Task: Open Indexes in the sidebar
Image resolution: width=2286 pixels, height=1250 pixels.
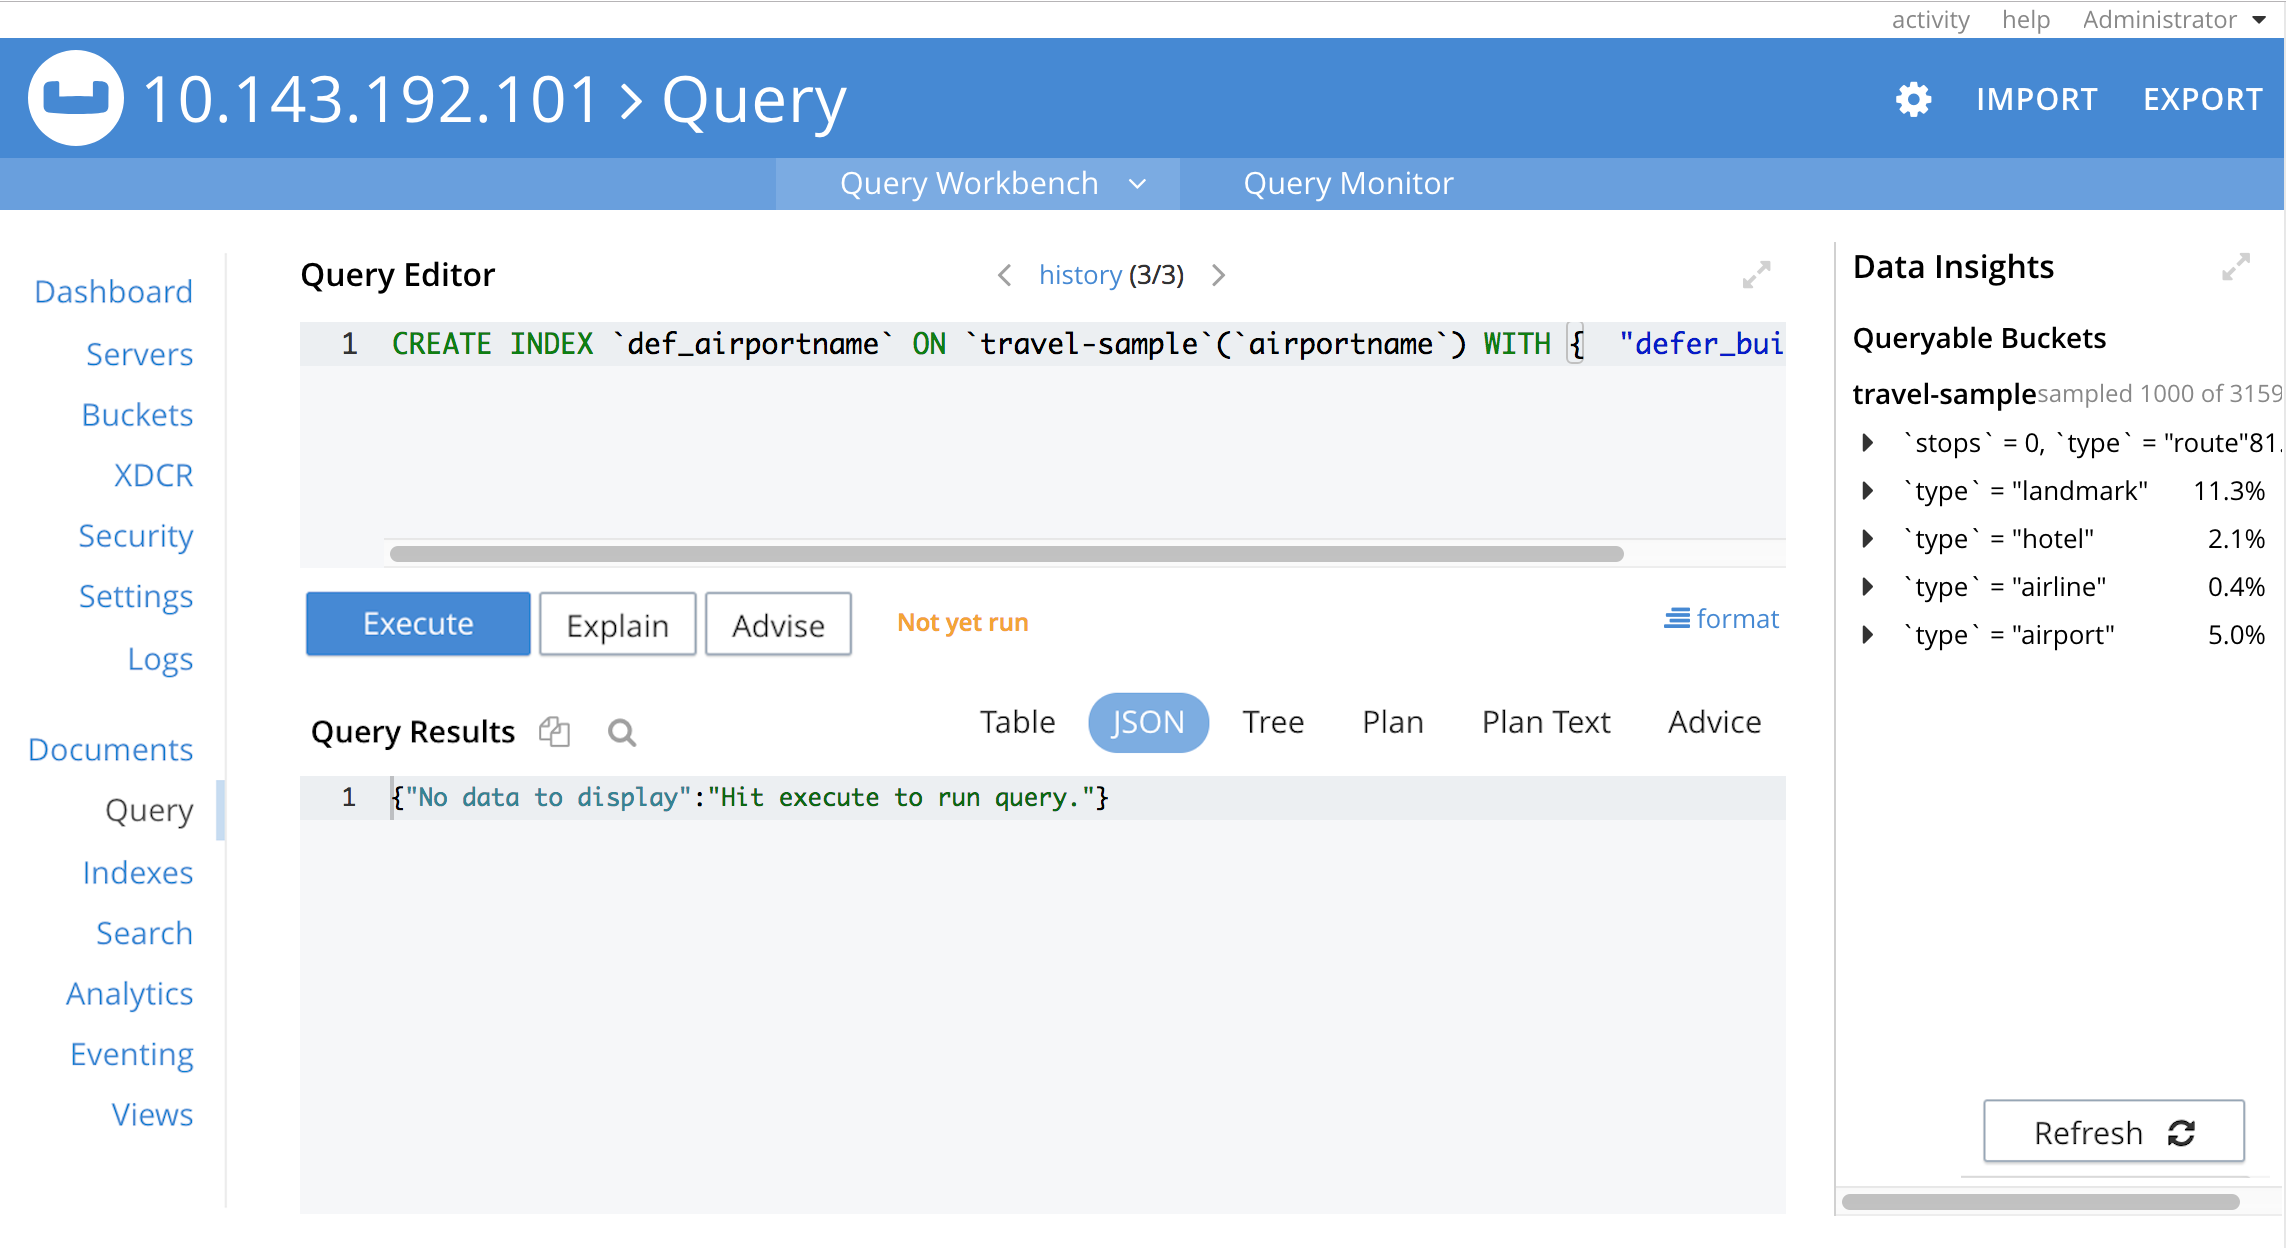Action: (137, 872)
